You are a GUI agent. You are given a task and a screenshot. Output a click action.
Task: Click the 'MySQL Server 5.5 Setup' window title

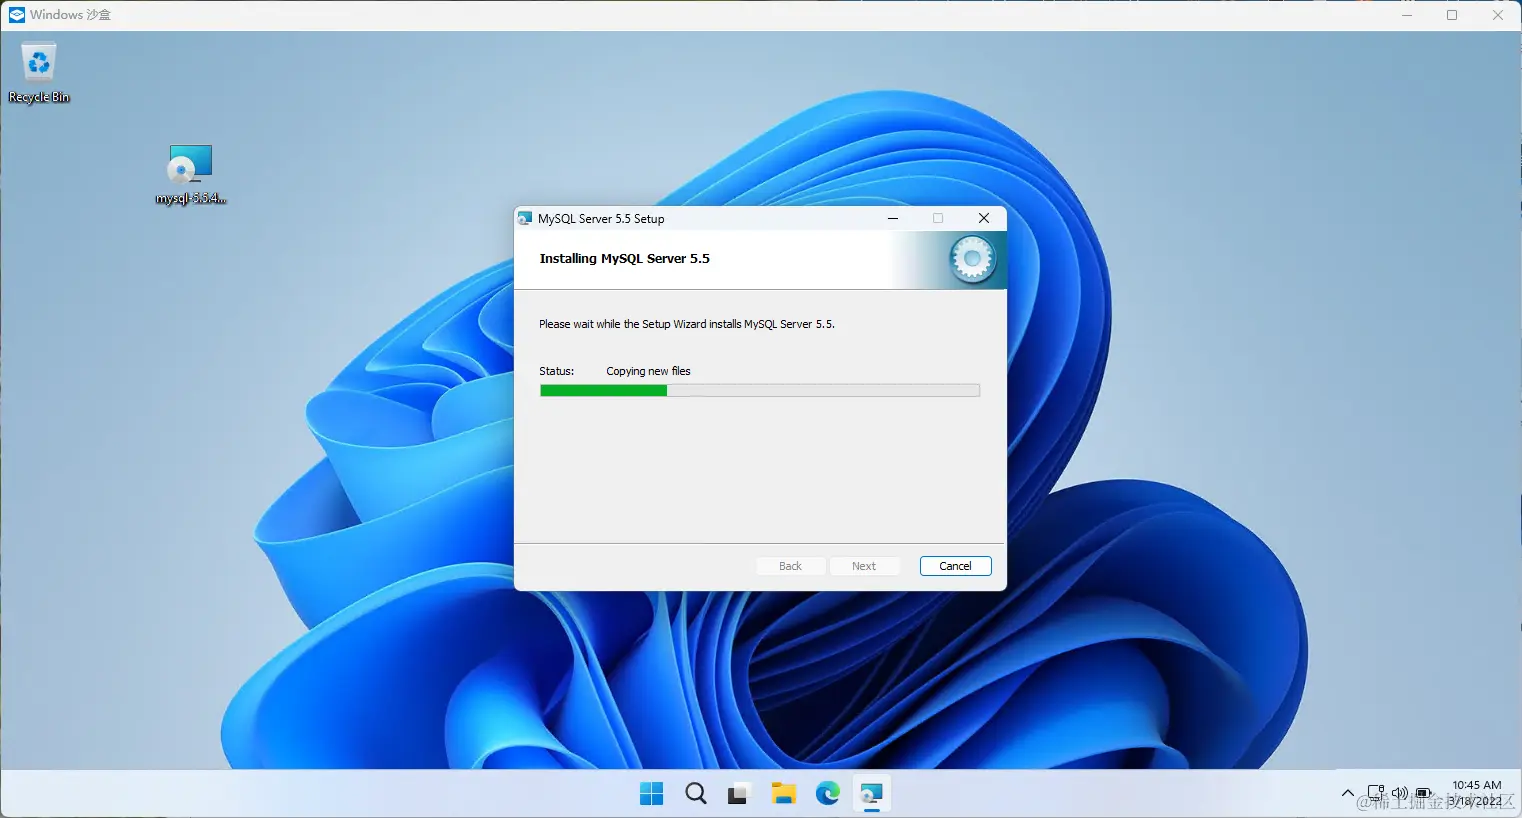click(x=601, y=219)
